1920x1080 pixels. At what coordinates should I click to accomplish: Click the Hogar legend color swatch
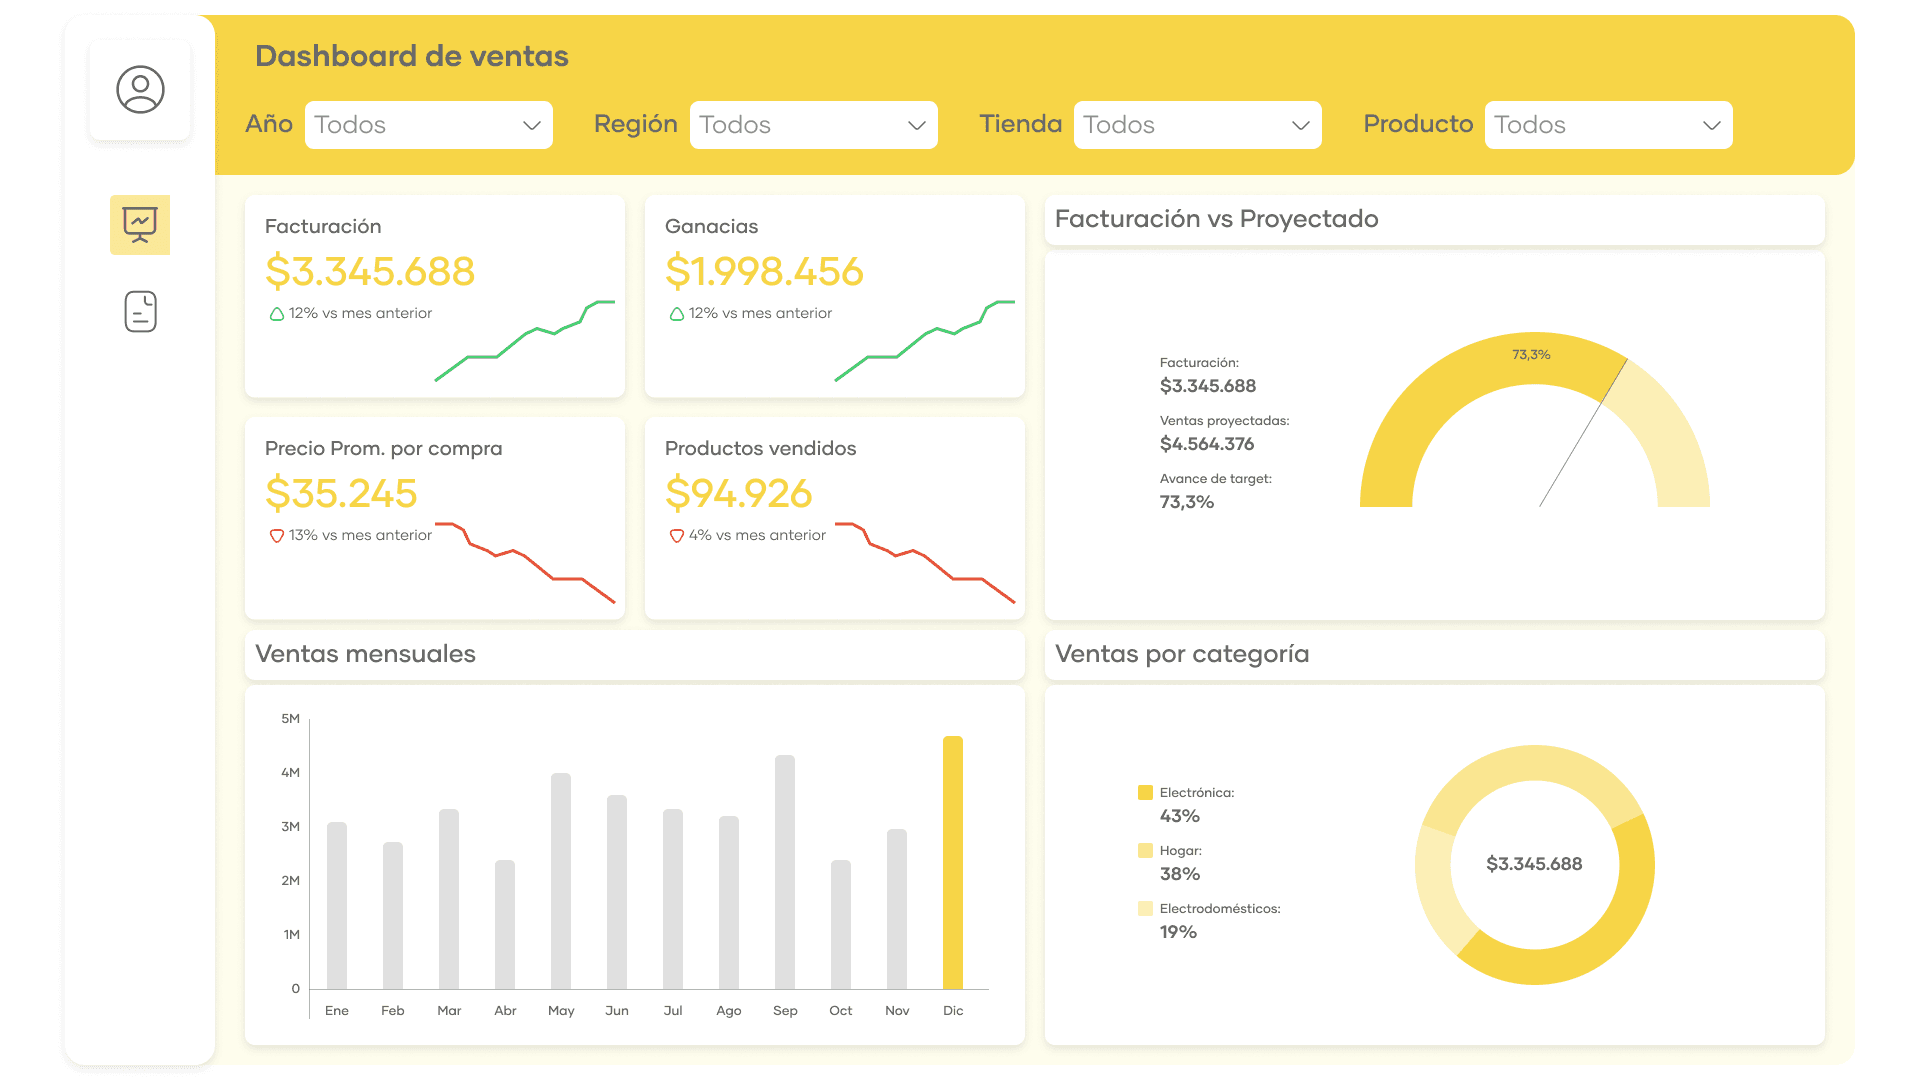pyautogui.click(x=1145, y=851)
